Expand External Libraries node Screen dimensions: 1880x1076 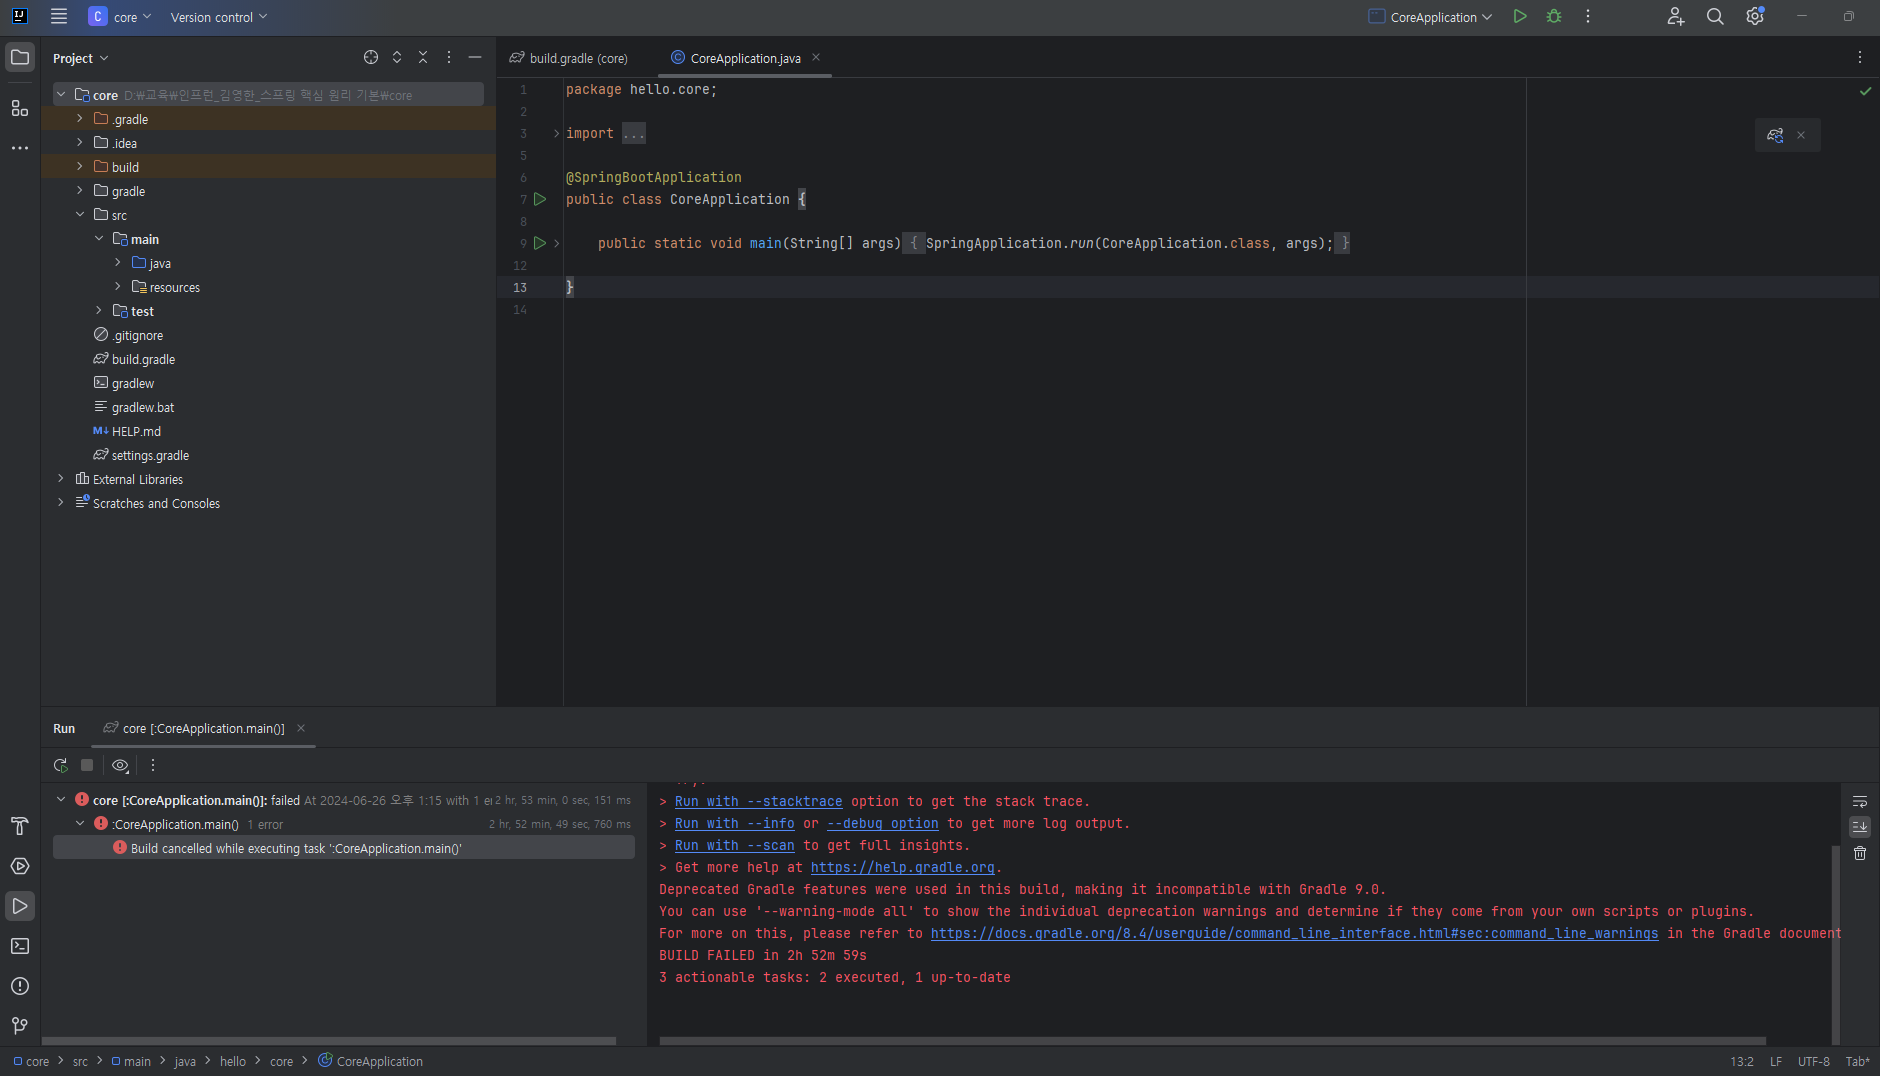pyautogui.click(x=61, y=479)
